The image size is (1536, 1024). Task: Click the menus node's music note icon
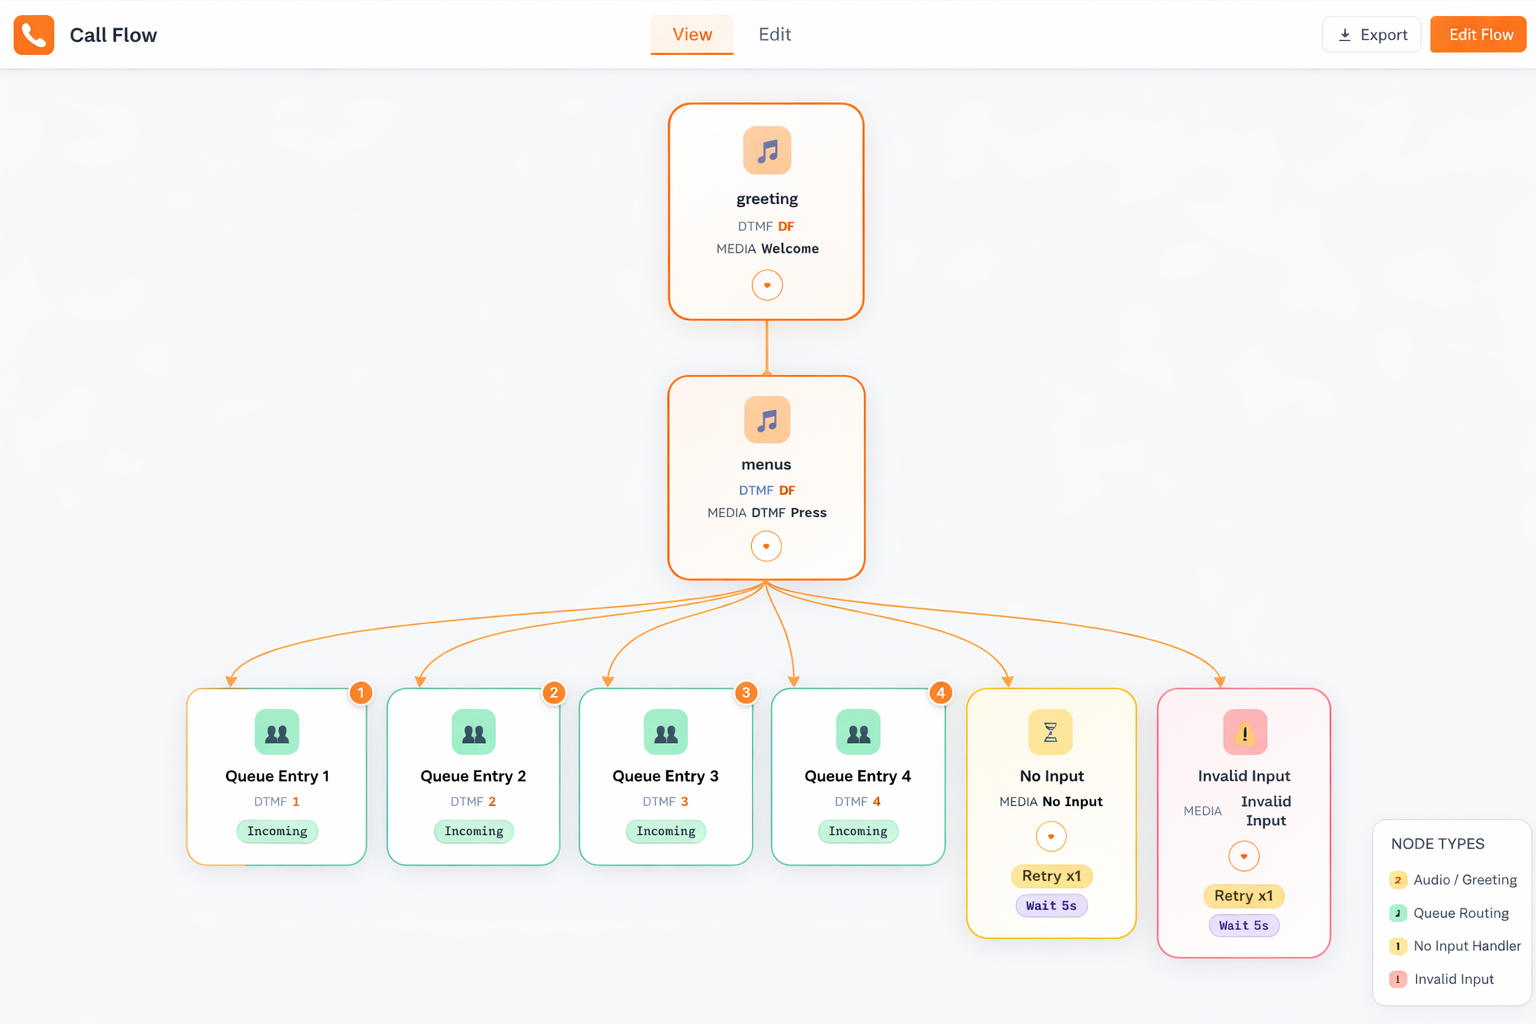[766, 420]
